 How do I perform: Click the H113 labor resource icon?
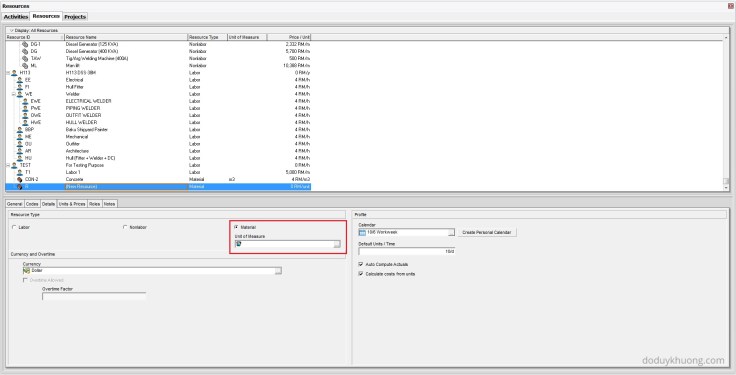(14, 73)
